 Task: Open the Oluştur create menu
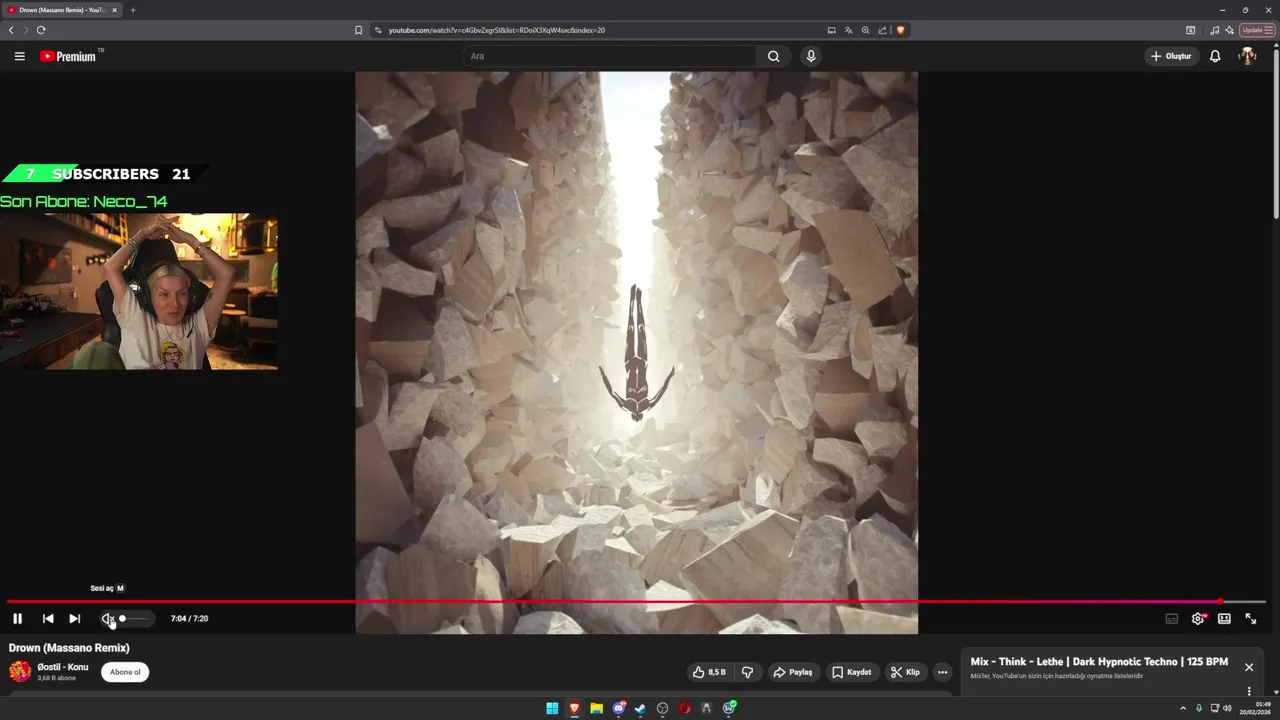click(1171, 56)
